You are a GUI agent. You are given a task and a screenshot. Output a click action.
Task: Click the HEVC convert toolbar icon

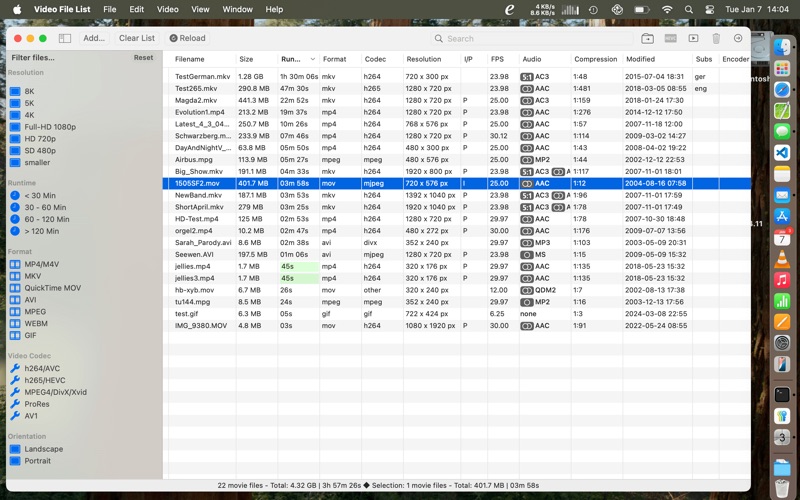pos(670,38)
